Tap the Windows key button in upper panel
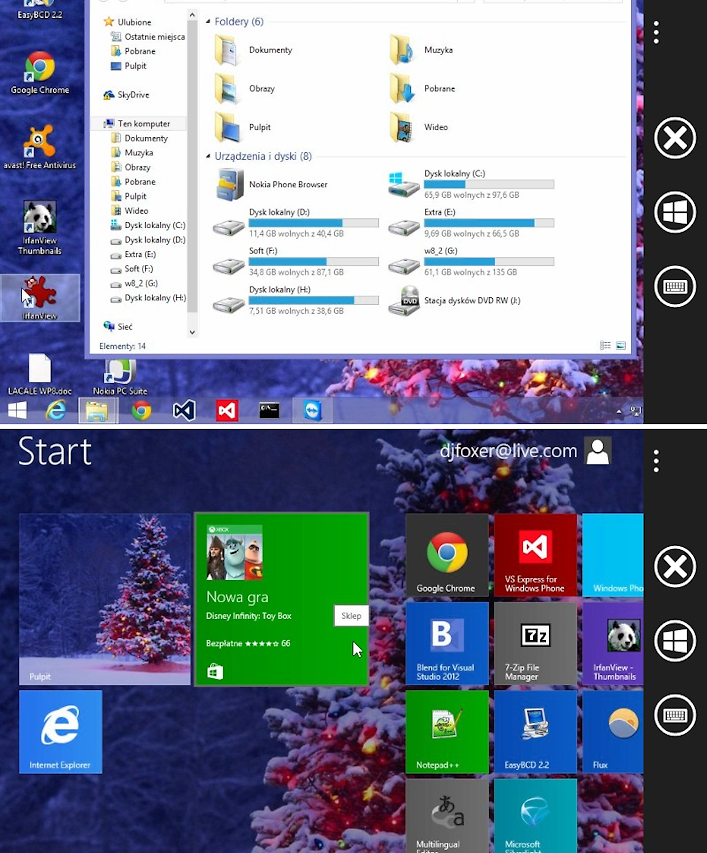This screenshot has height=853, width=707. pyautogui.click(x=675, y=212)
